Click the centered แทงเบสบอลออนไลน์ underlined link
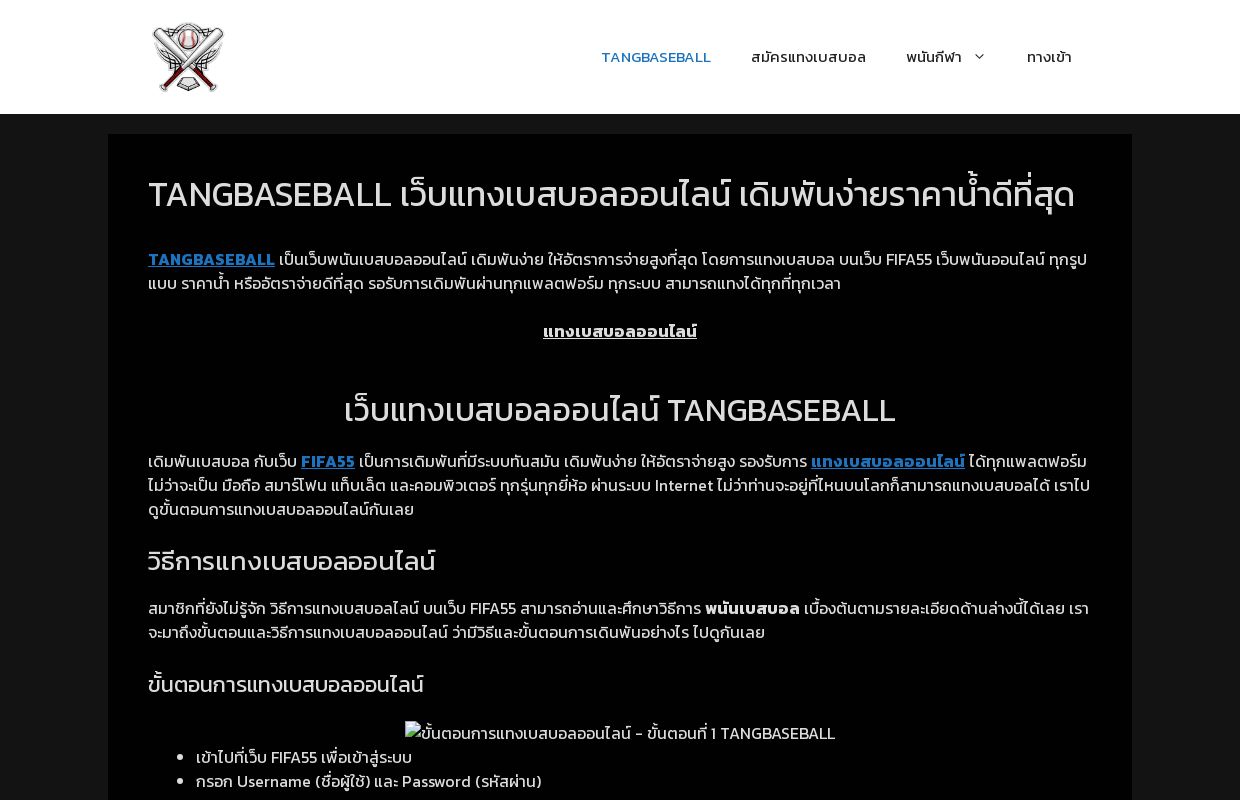1240x800 pixels. pyautogui.click(x=620, y=331)
